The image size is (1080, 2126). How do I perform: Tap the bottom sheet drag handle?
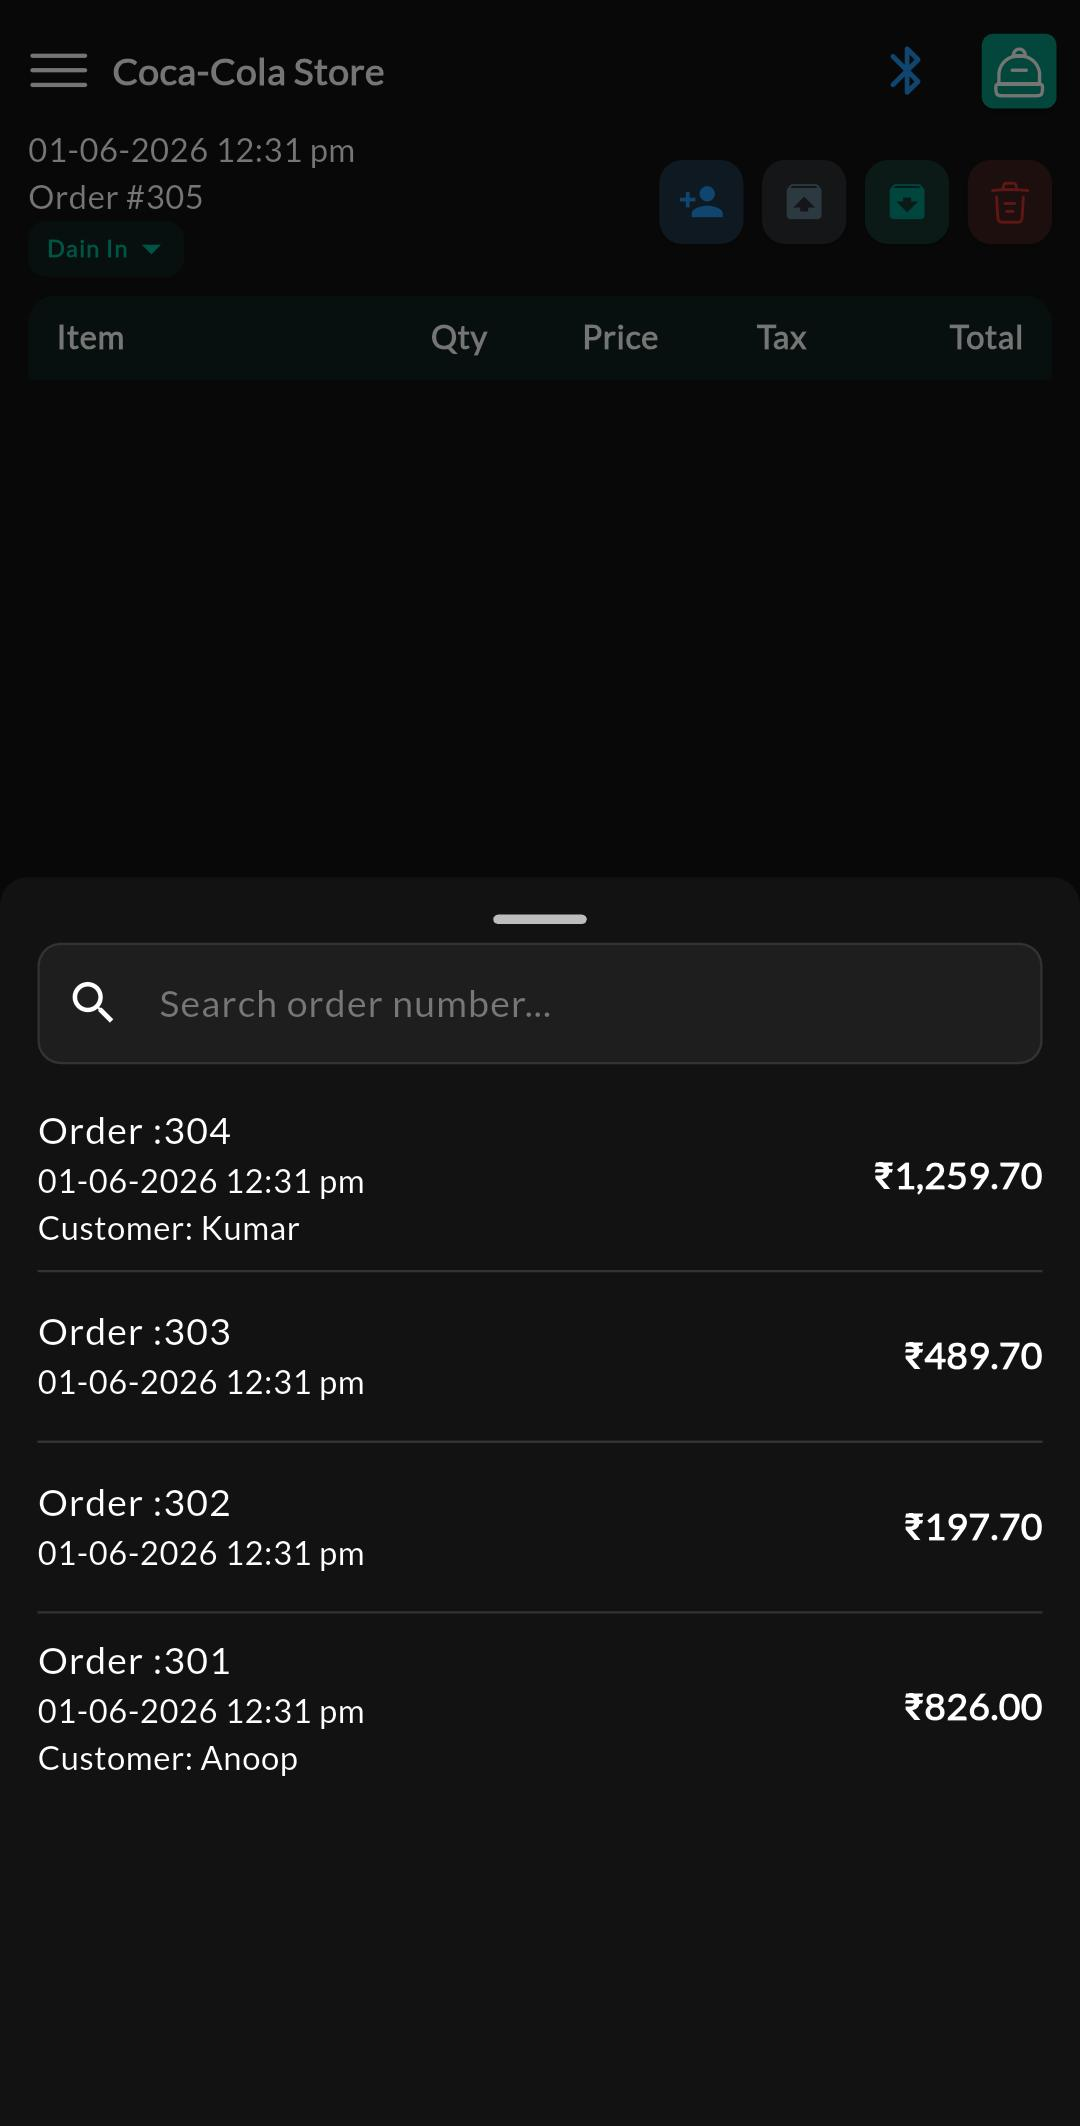(x=540, y=919)
